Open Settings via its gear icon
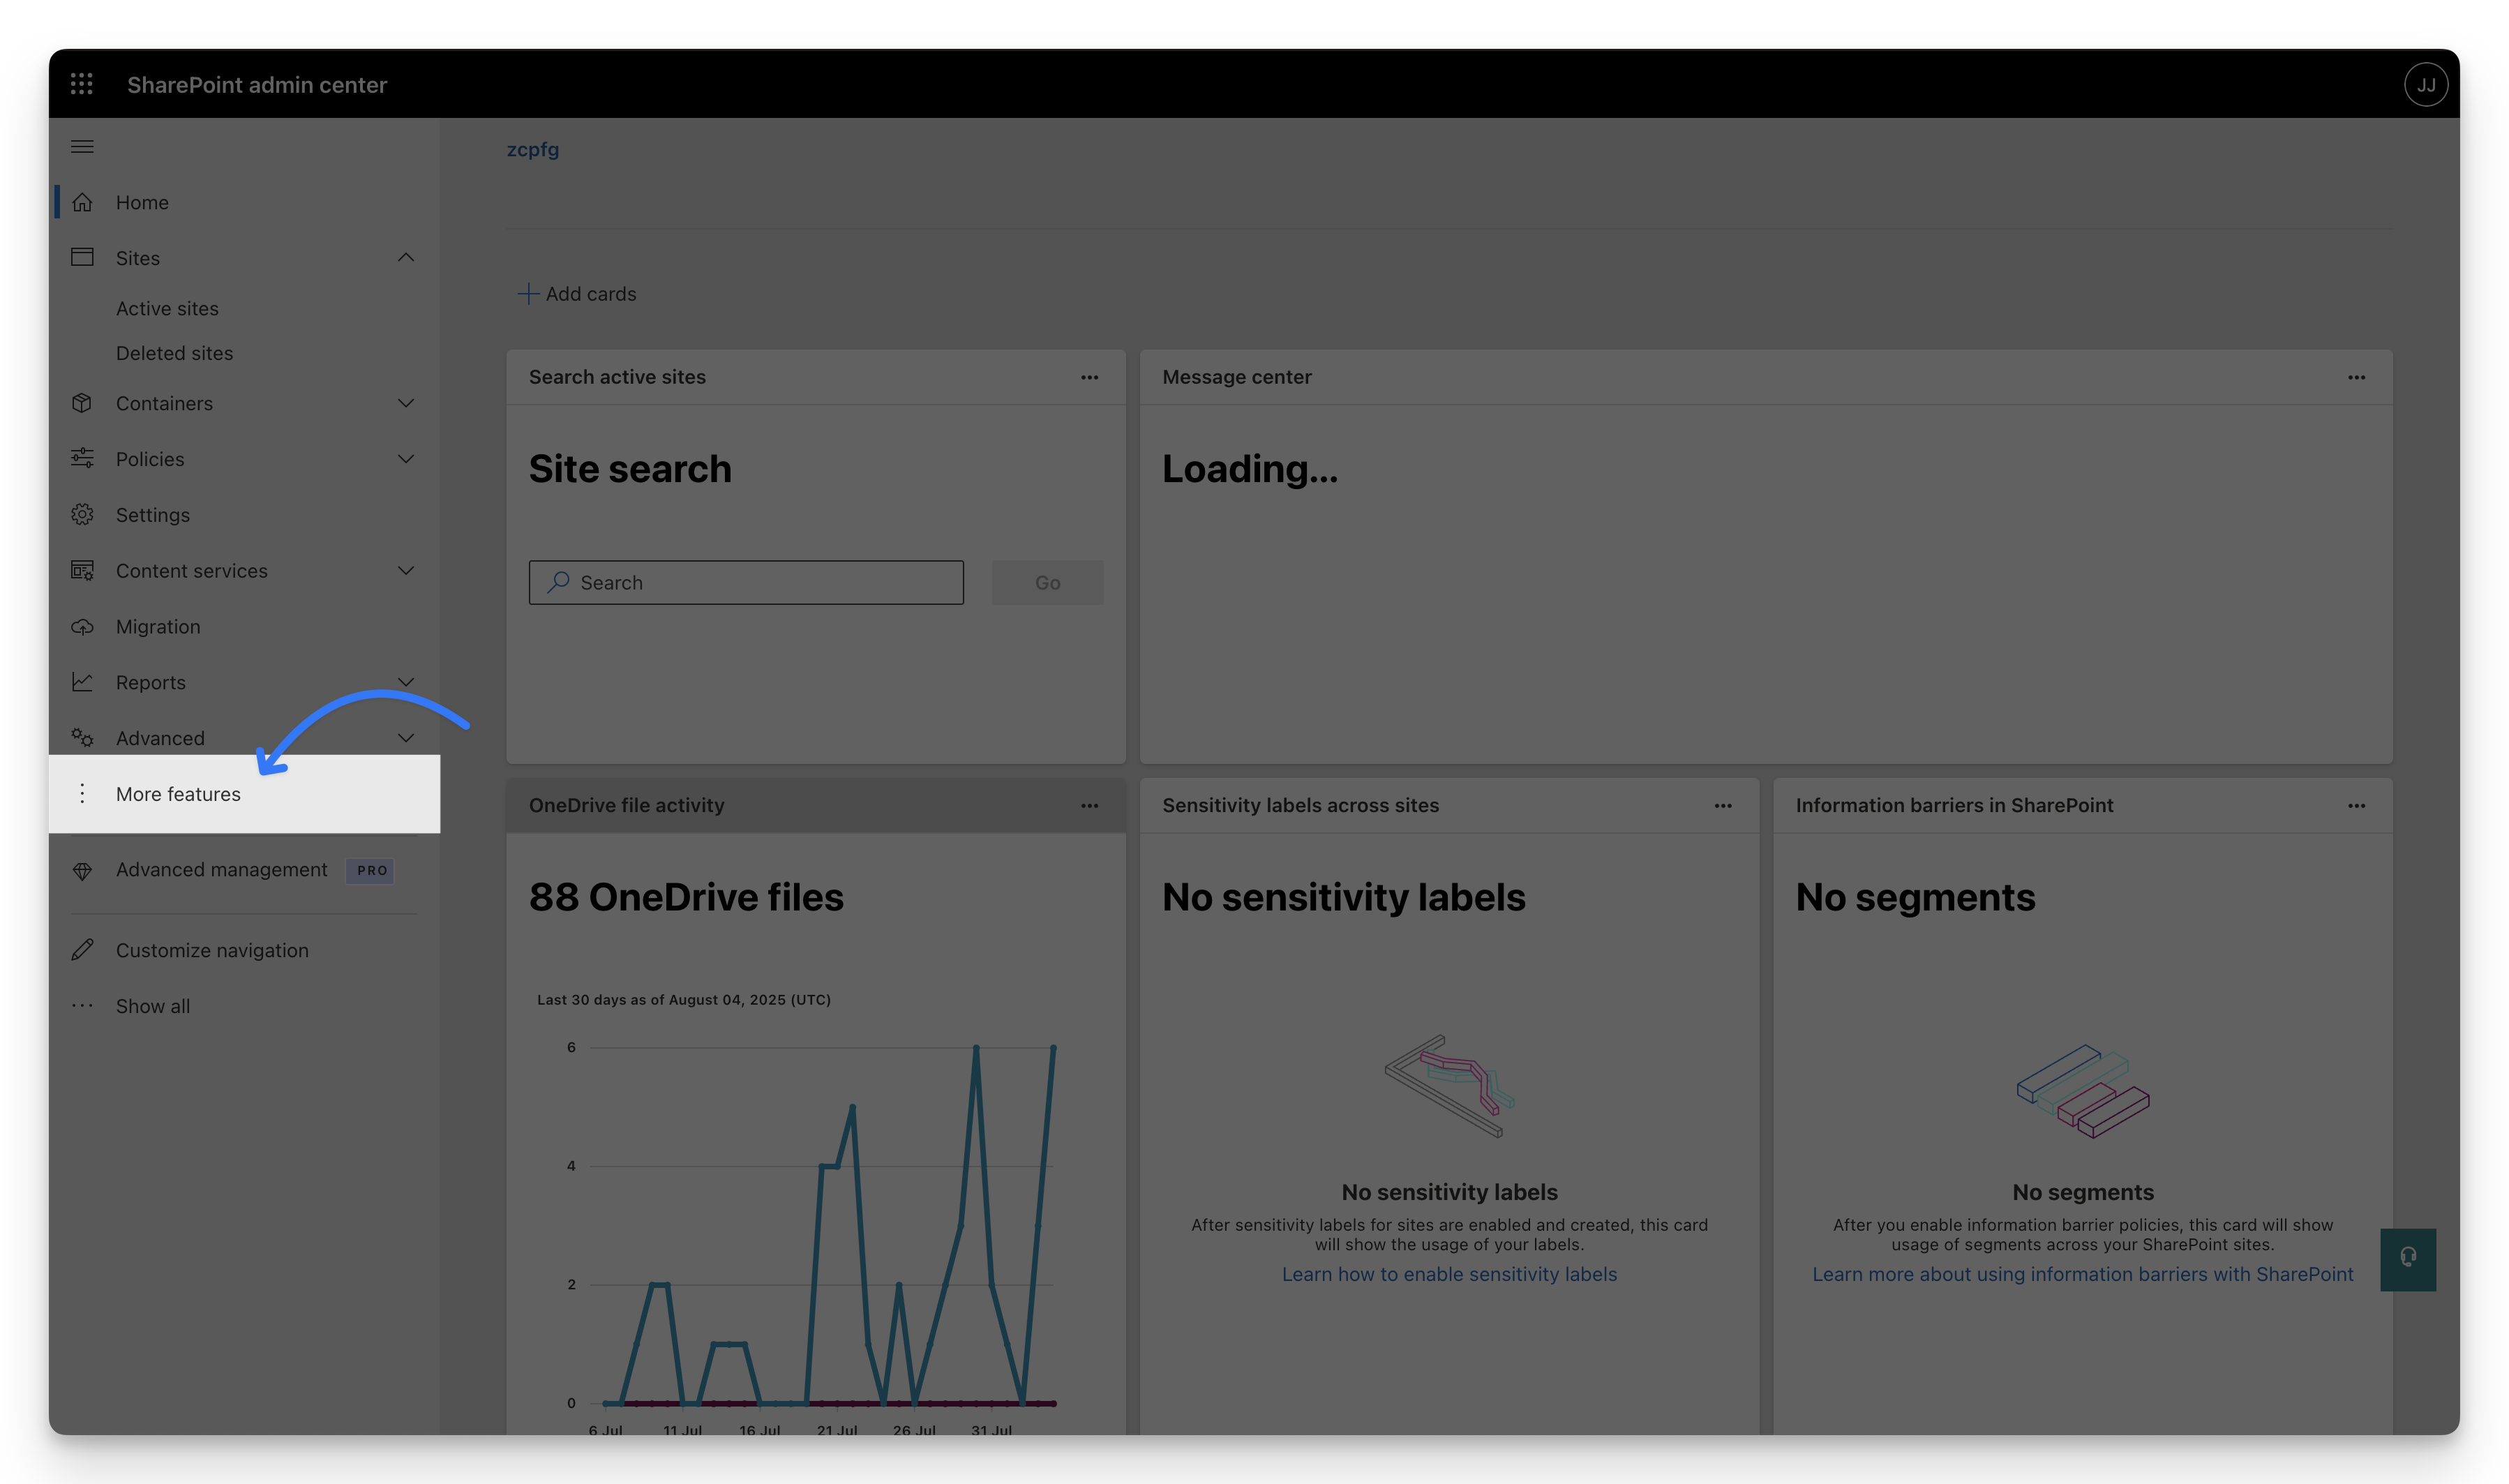Viewport: 2509px width, 1484px height. (x=84, y=514)
